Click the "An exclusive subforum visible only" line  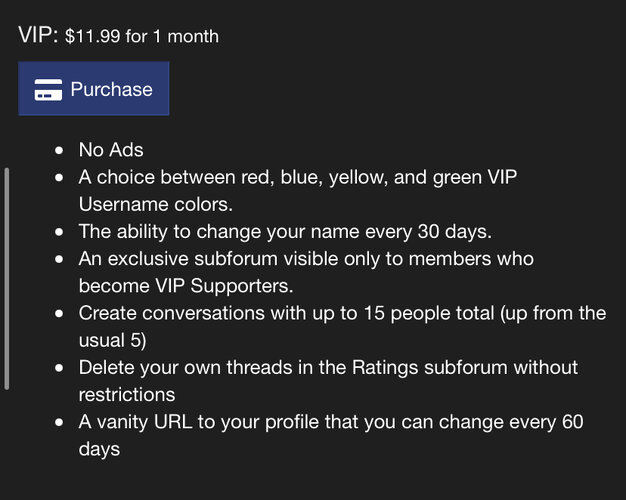tap(306, 258)
